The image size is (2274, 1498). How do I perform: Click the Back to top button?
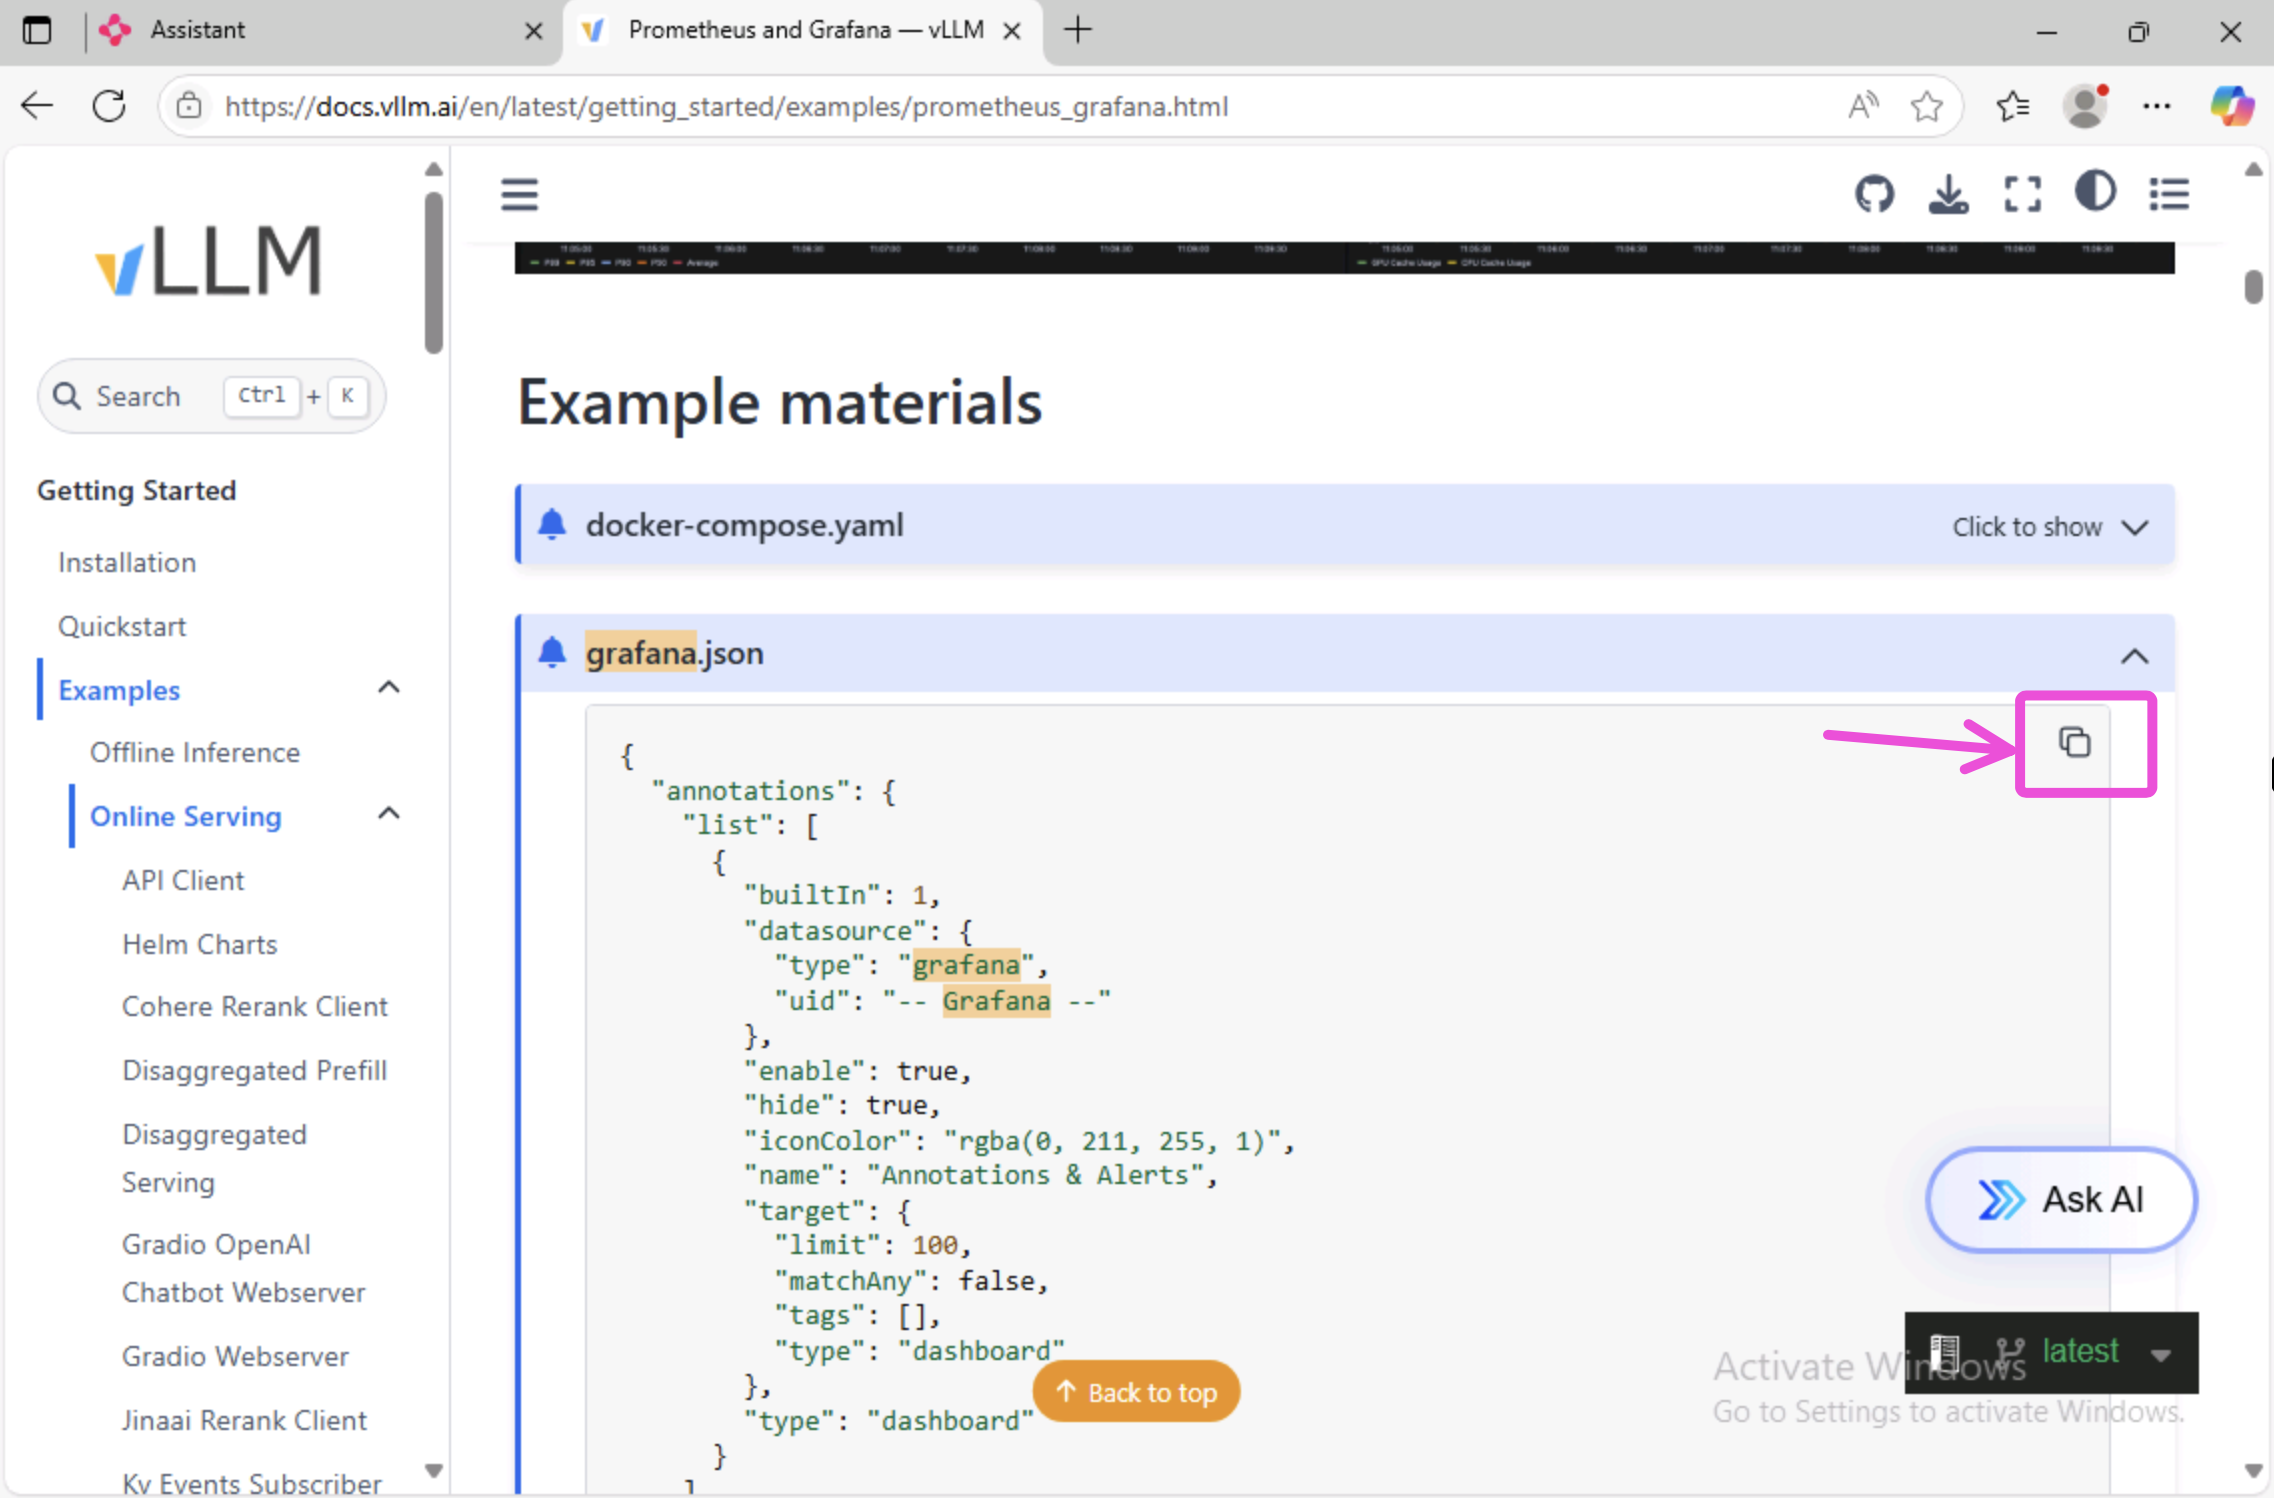coord(1137,1392)
